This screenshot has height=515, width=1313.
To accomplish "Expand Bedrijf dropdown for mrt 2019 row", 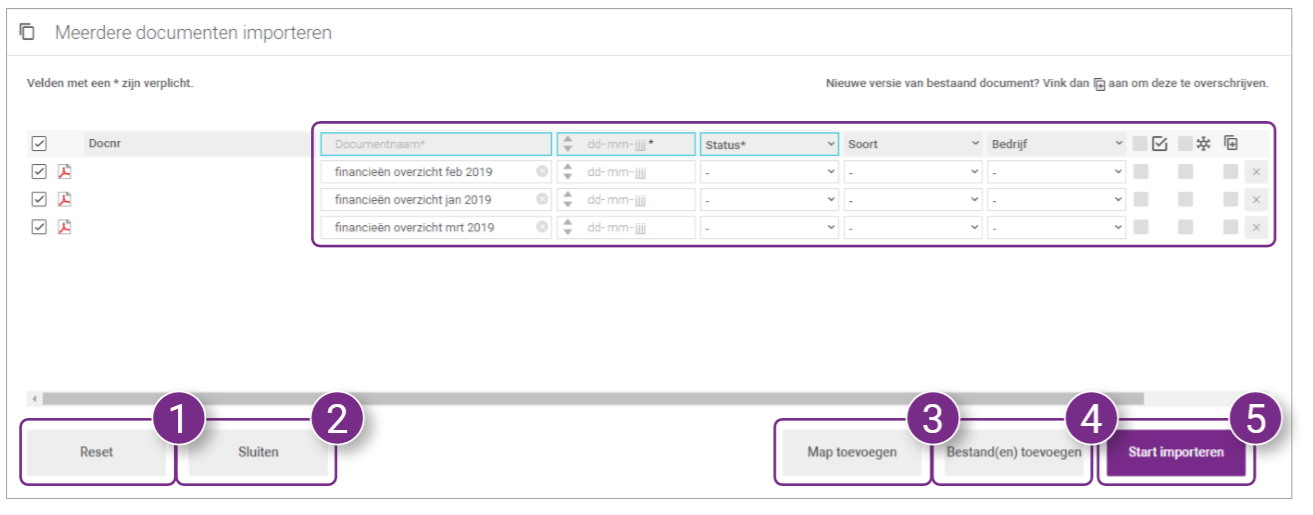I will pos(1057,228).
